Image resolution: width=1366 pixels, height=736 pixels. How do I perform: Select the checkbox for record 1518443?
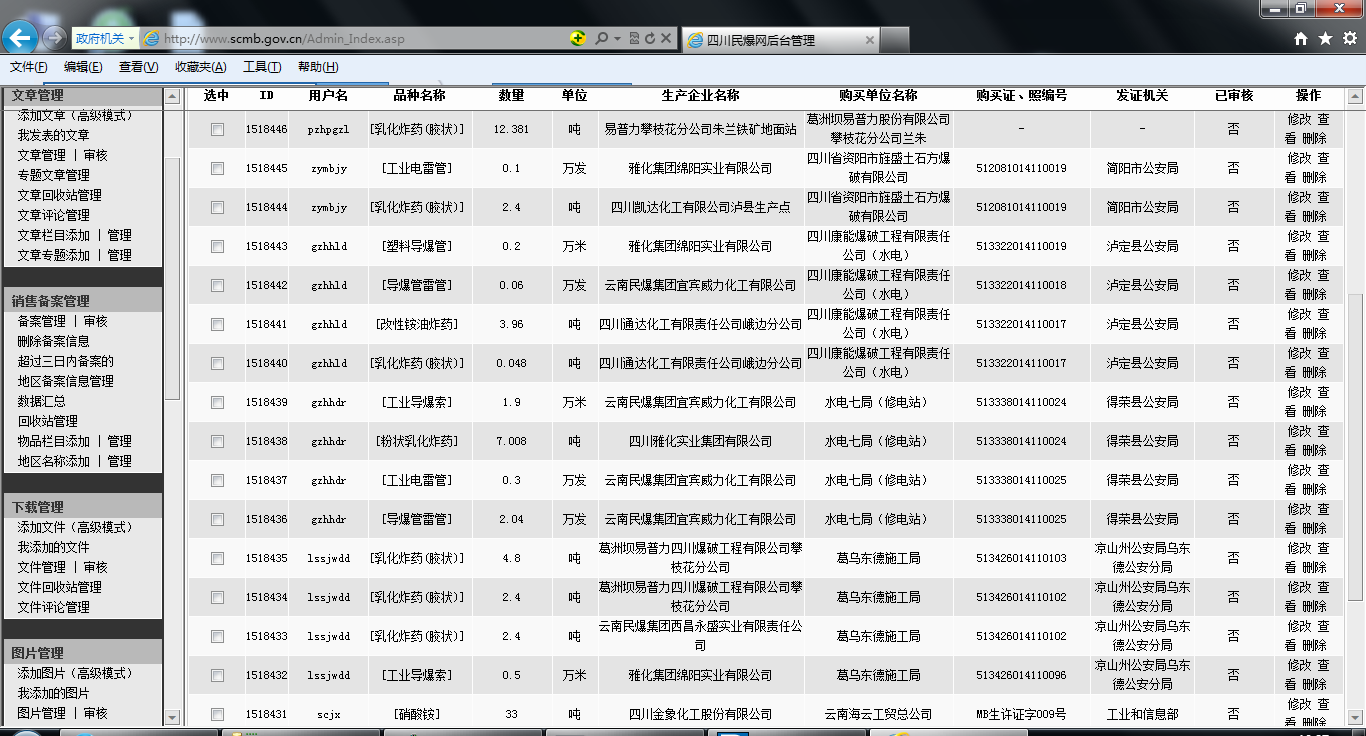click(217, 247)
